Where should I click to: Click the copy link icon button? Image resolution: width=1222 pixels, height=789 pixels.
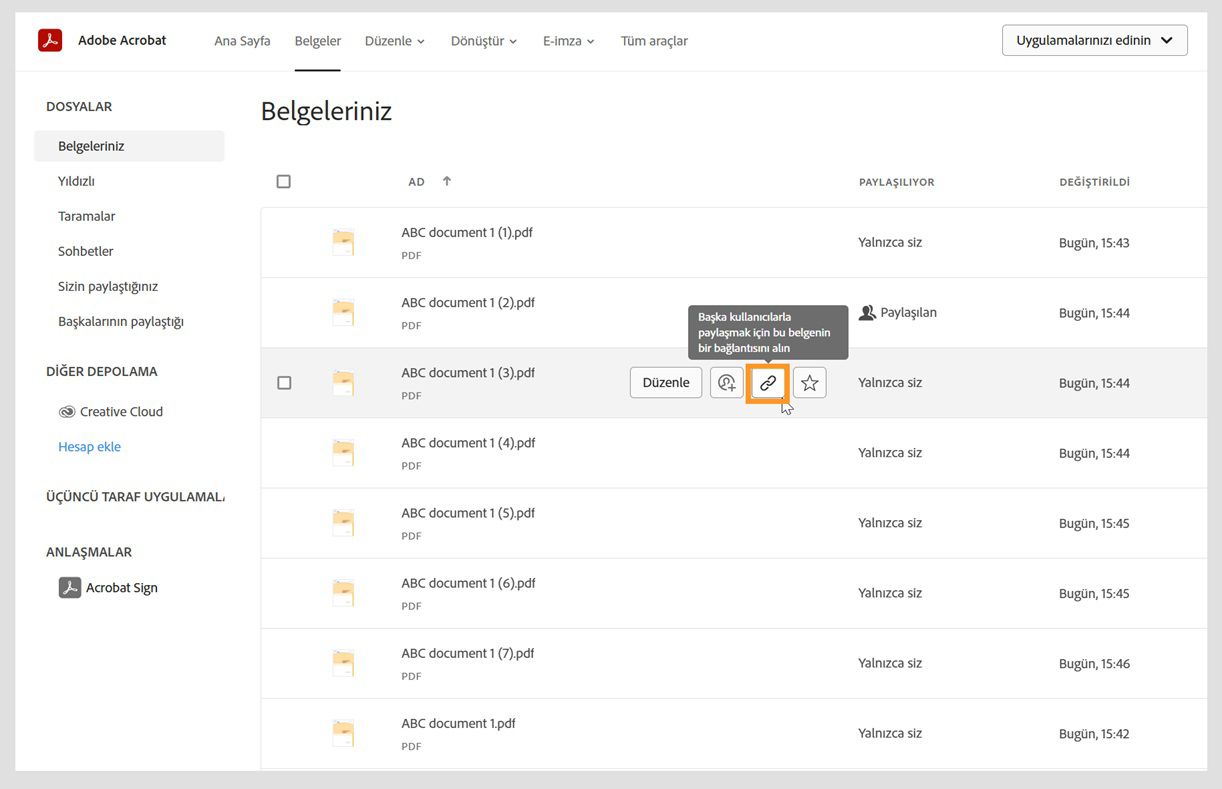click(x=768, y=383)
